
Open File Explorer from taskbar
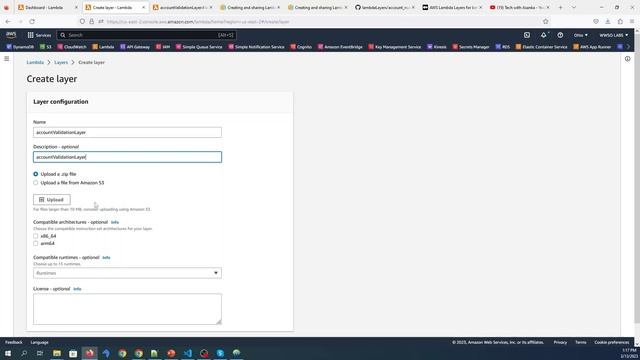(57, 353)
